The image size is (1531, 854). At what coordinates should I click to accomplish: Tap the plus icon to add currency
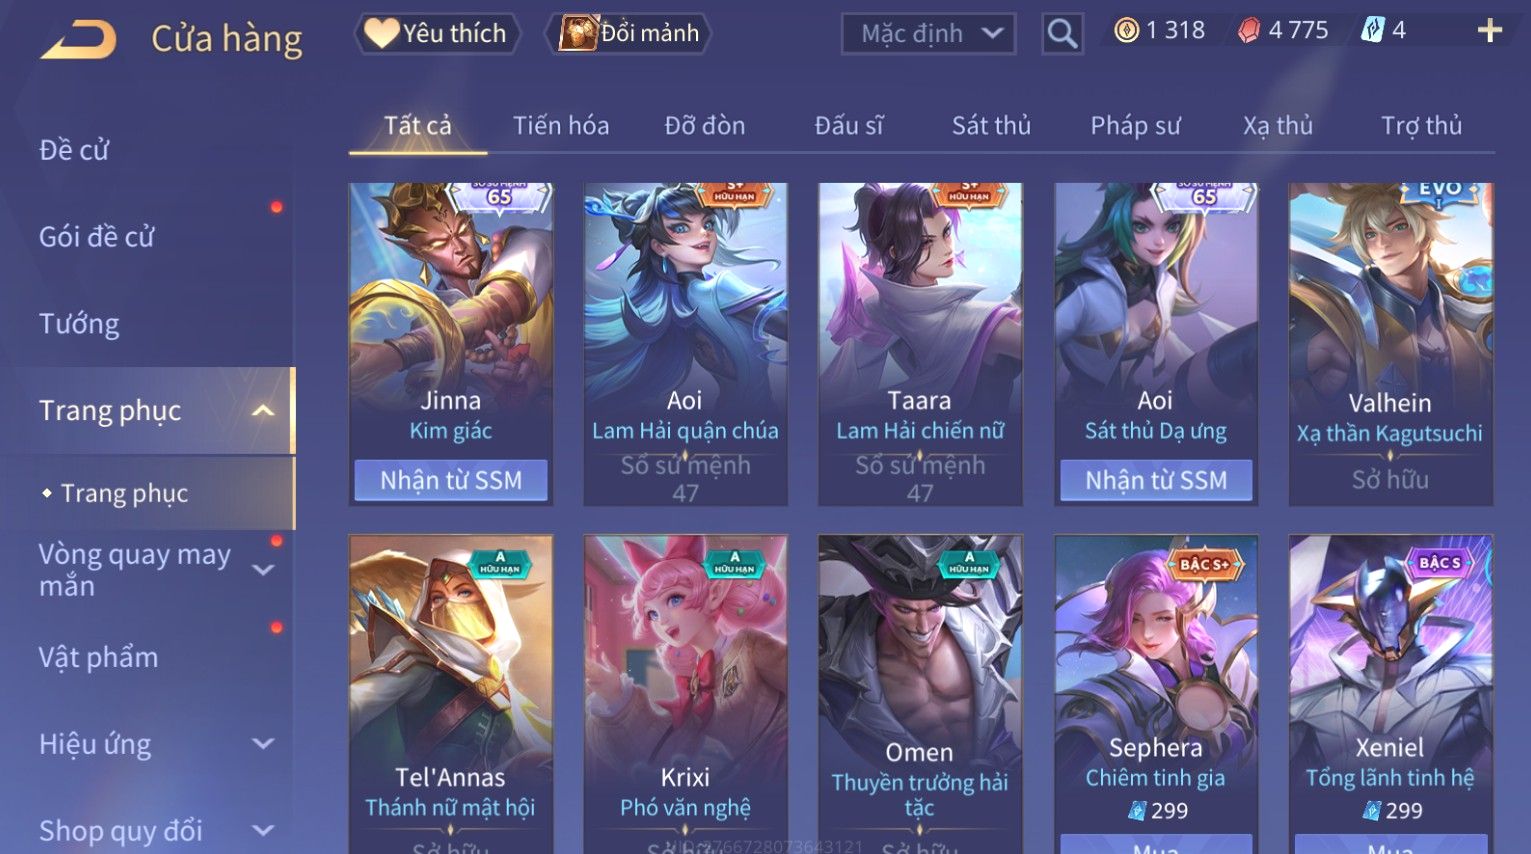[1489, 31]
